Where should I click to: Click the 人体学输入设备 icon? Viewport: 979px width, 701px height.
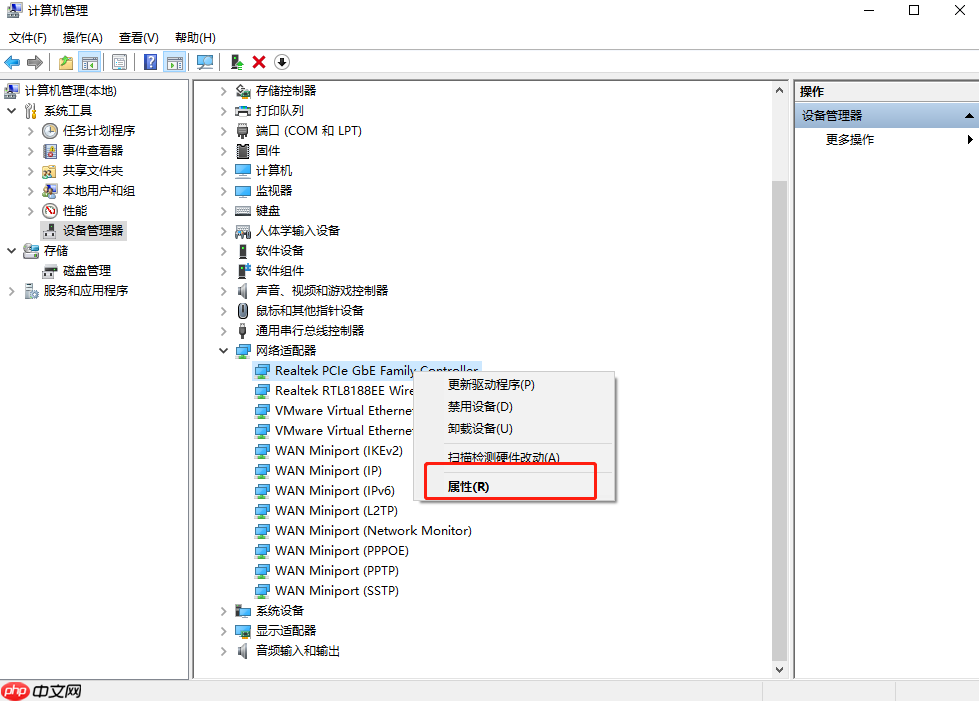tap(243, 232)
